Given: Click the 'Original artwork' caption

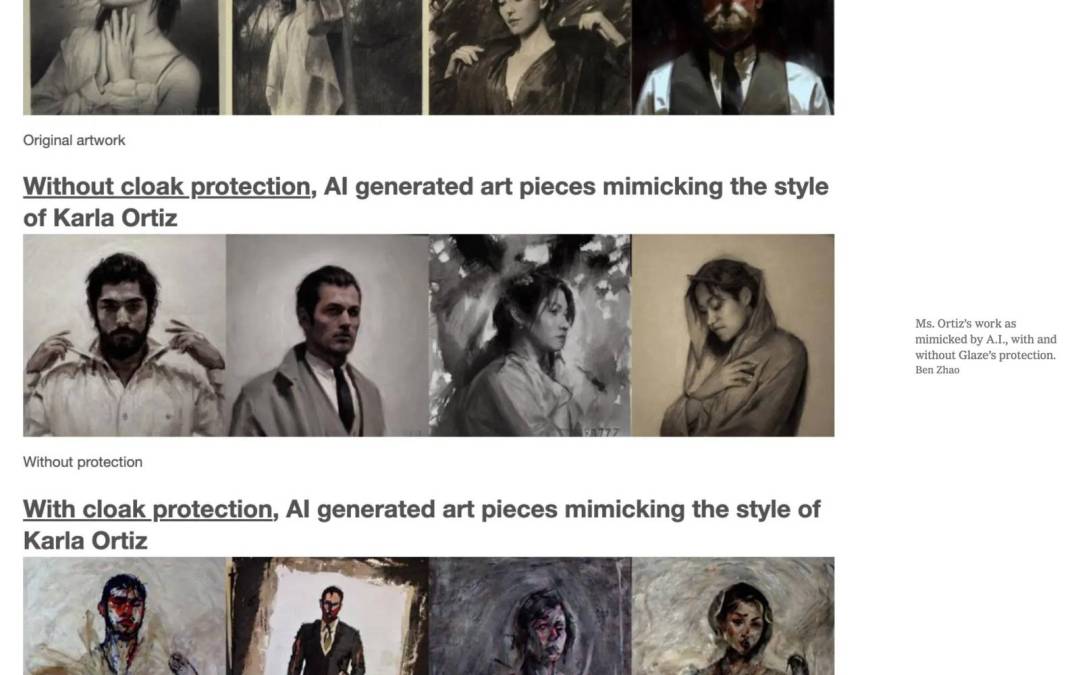Looking at the screenshot, I should [x=74, y=141].
